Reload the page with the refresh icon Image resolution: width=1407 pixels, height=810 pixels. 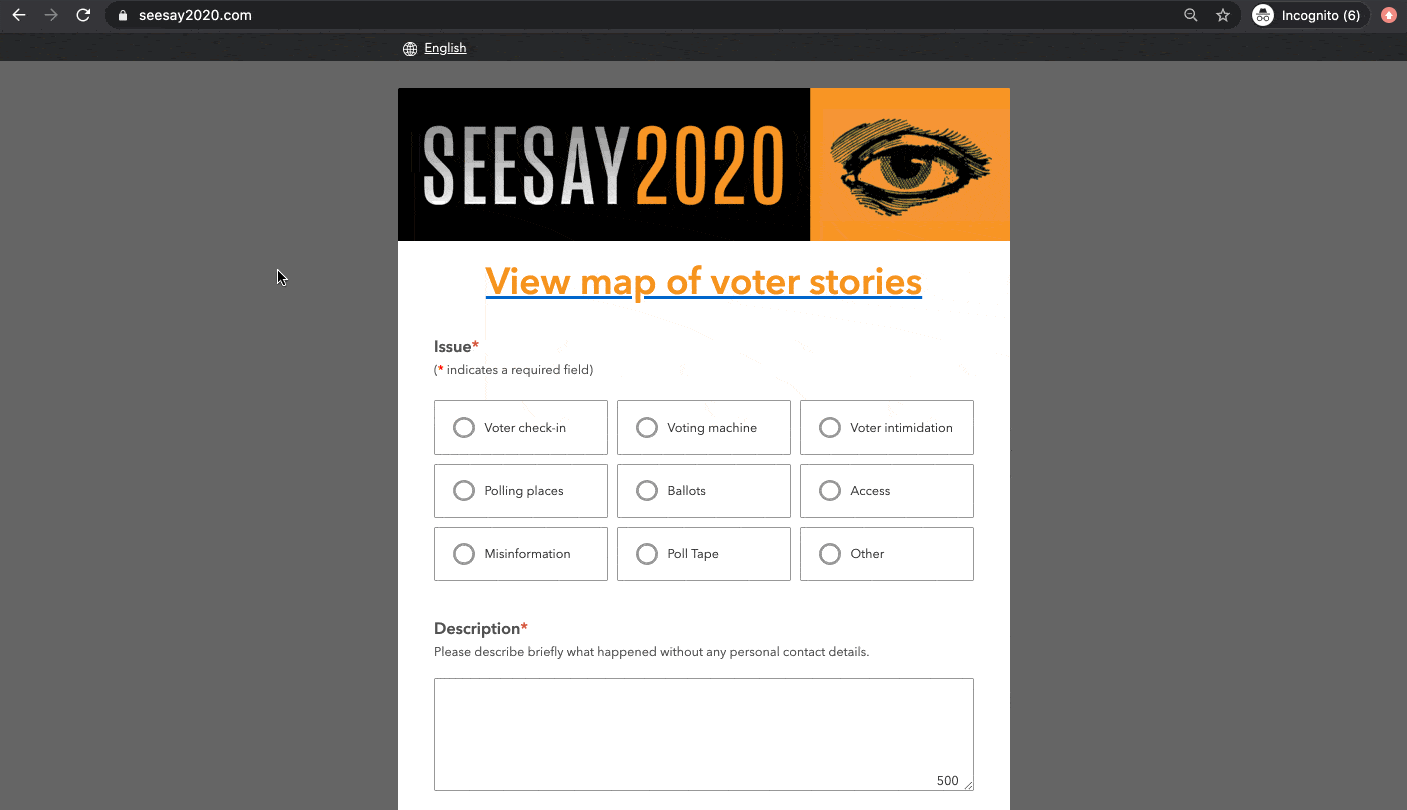click(83, 15)
